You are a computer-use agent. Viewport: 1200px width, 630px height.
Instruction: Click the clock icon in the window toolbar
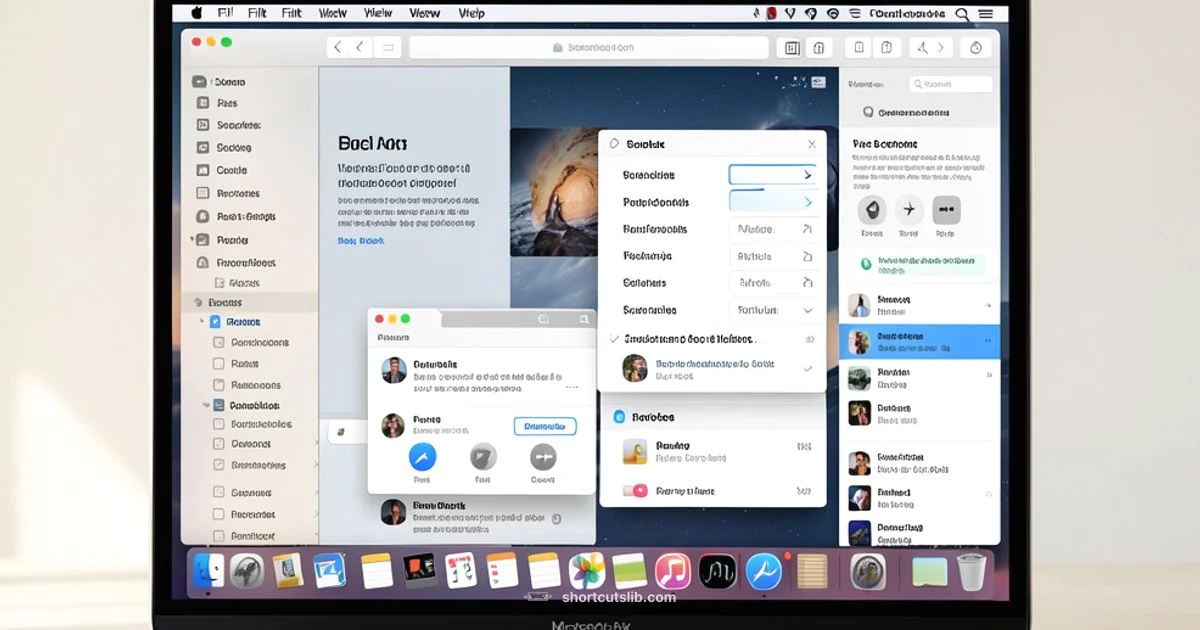pos(975,46)
